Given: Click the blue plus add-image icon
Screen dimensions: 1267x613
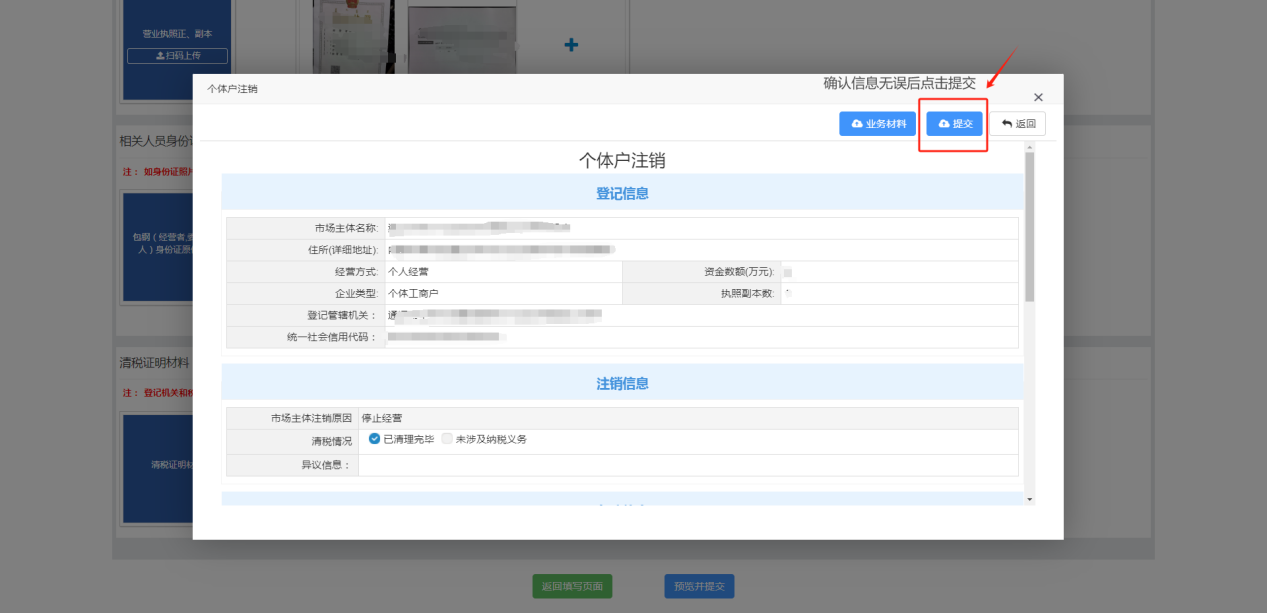Looking at the screenshot, I should [x=571, y=45].
